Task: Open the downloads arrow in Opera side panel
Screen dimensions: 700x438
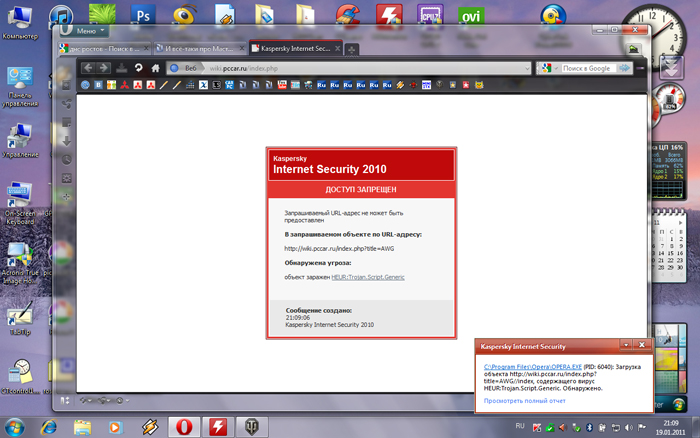Action: pyautogui.click(x=67, y=141)
